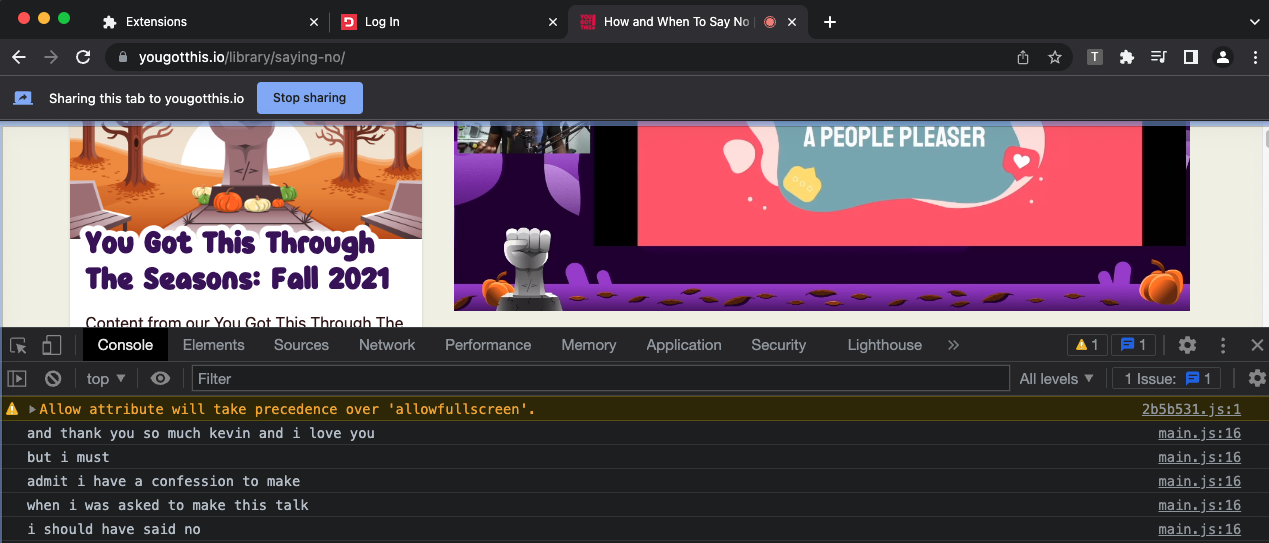Open main.js:16 link for 'but i must'
This screenshot has width=1269, height=543.
[x=1199, y=457]
